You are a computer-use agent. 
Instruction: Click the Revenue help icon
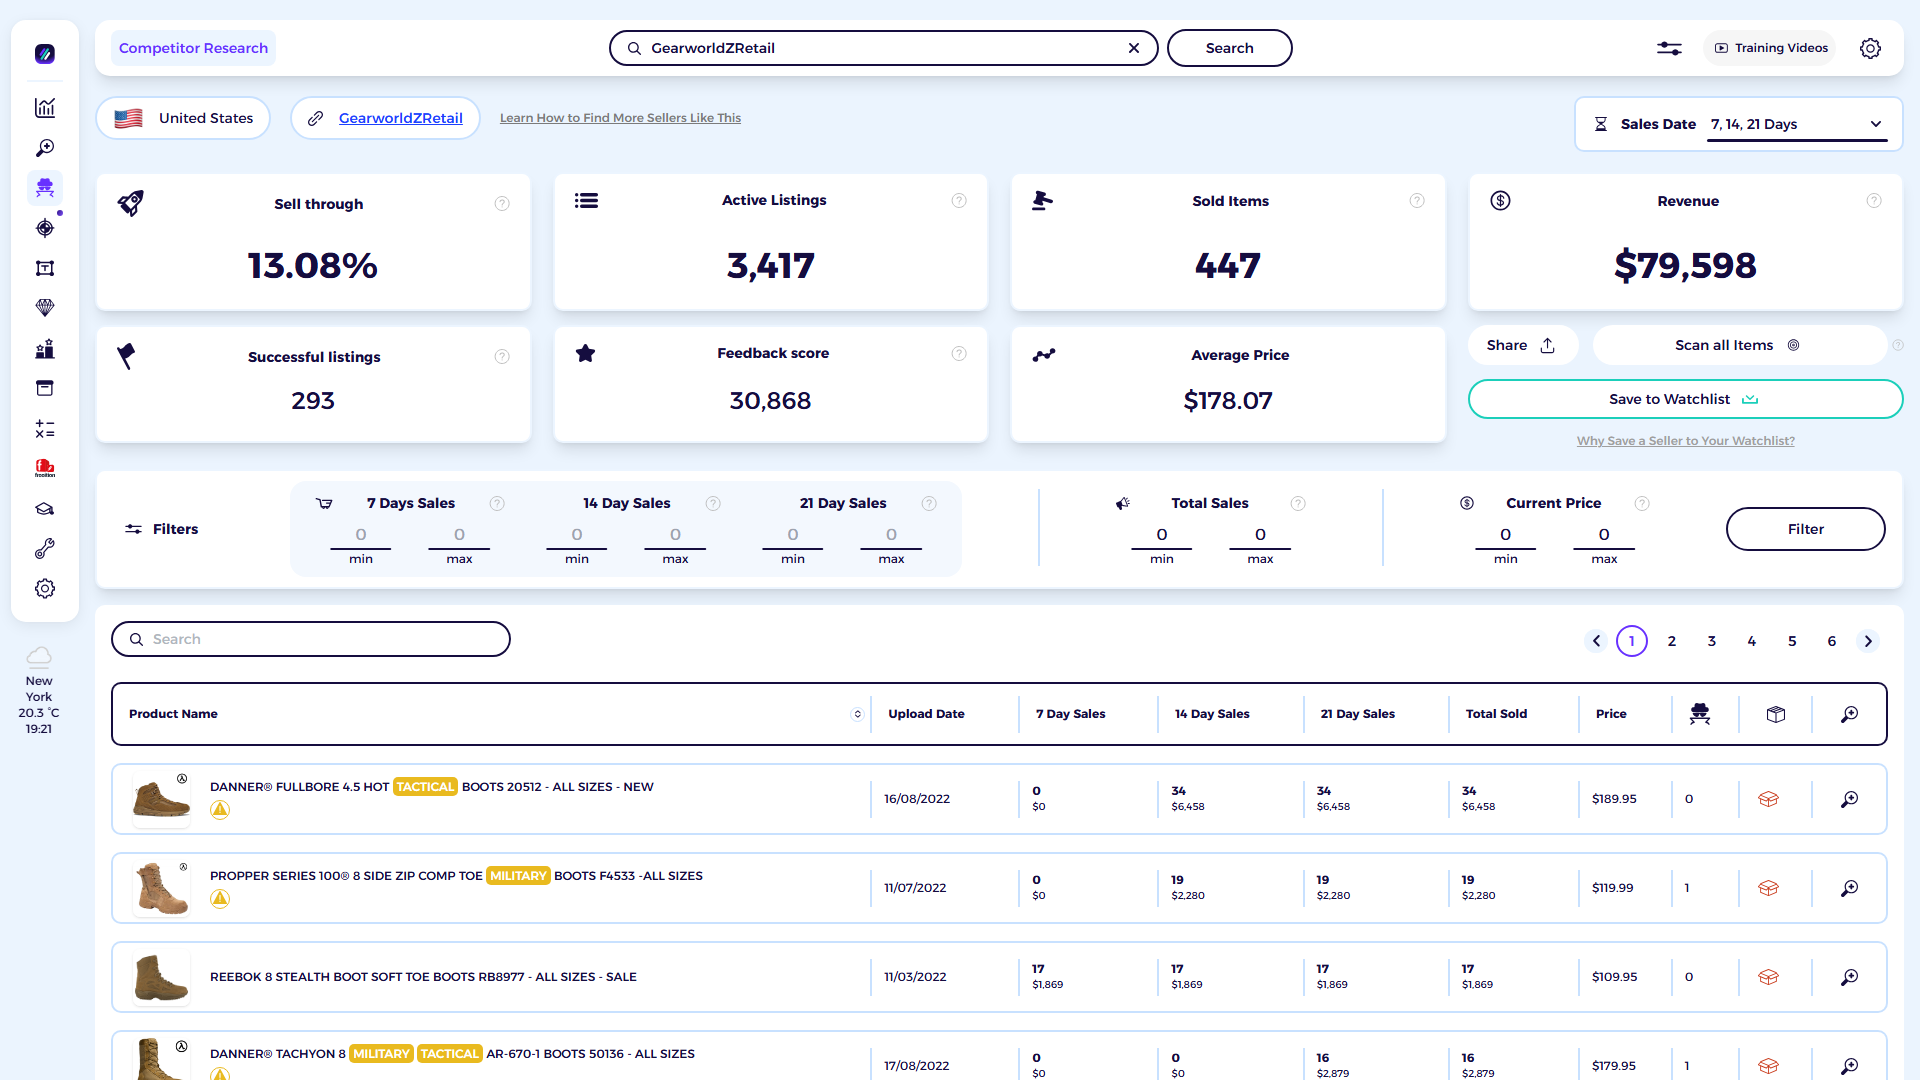tap(1874, 201)
